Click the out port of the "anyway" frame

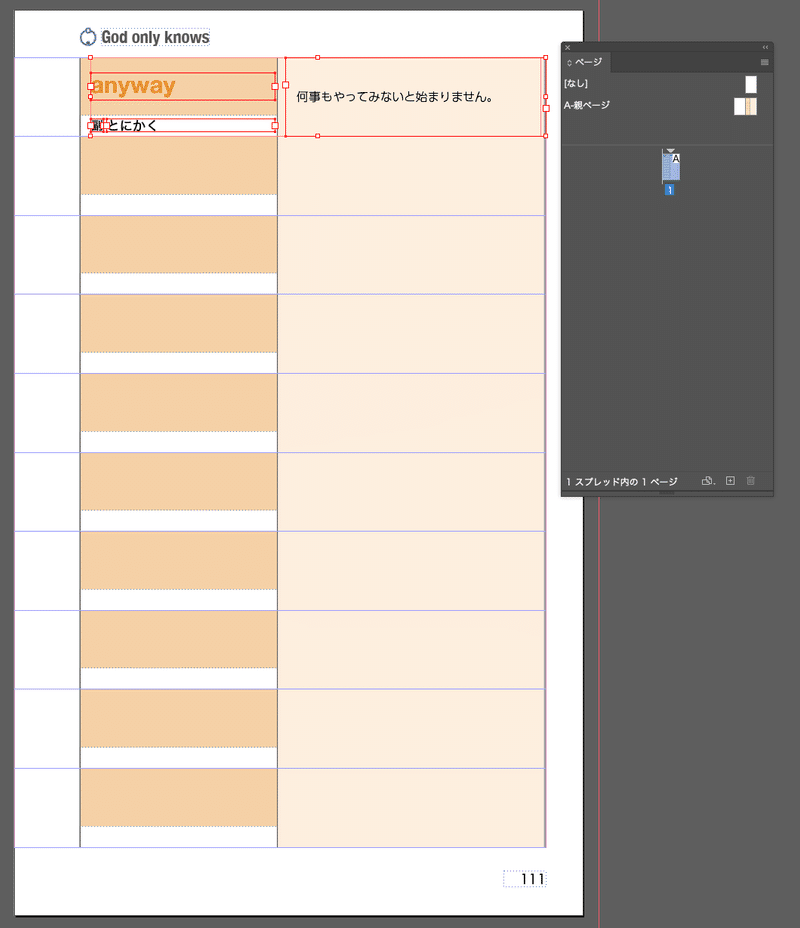pos(275,86)
